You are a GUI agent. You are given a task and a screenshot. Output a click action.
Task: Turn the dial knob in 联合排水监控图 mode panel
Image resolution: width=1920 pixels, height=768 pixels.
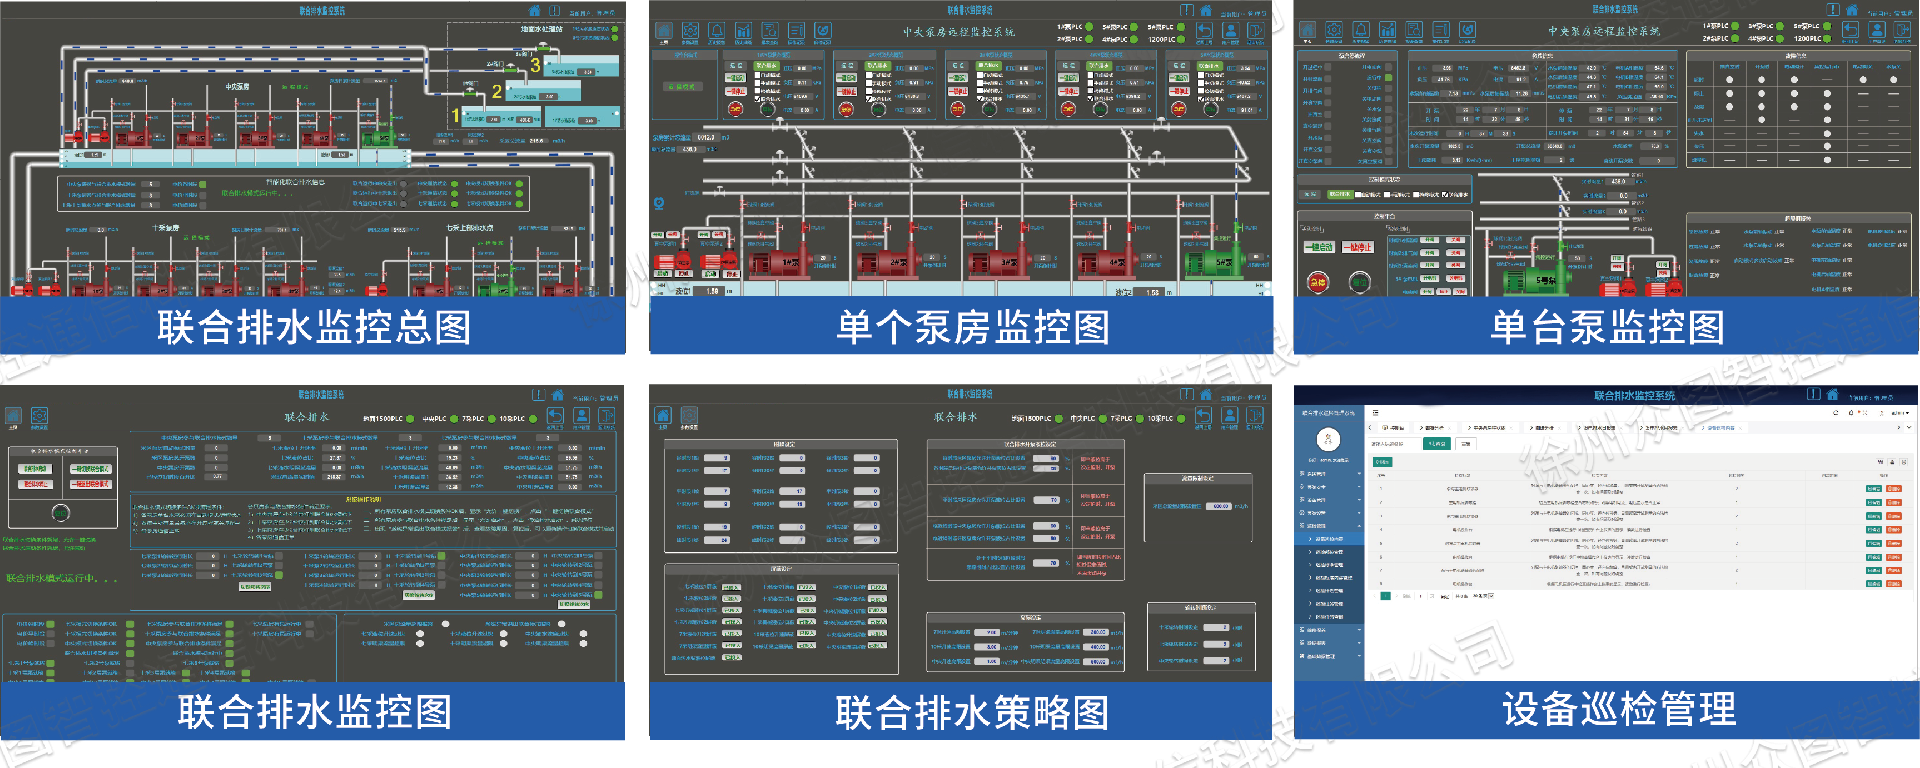[x=61, y=513]
